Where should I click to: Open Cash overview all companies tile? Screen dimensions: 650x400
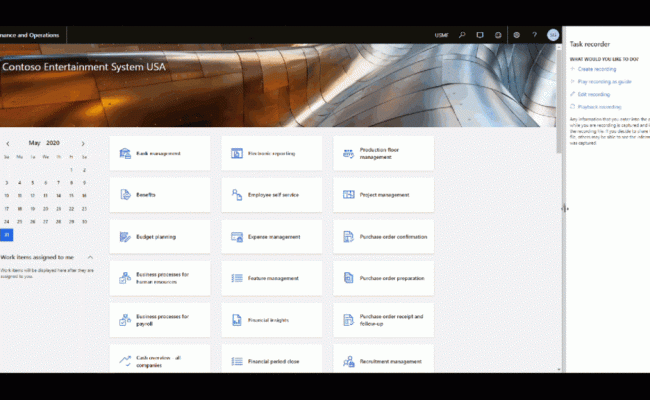(160, 359)
